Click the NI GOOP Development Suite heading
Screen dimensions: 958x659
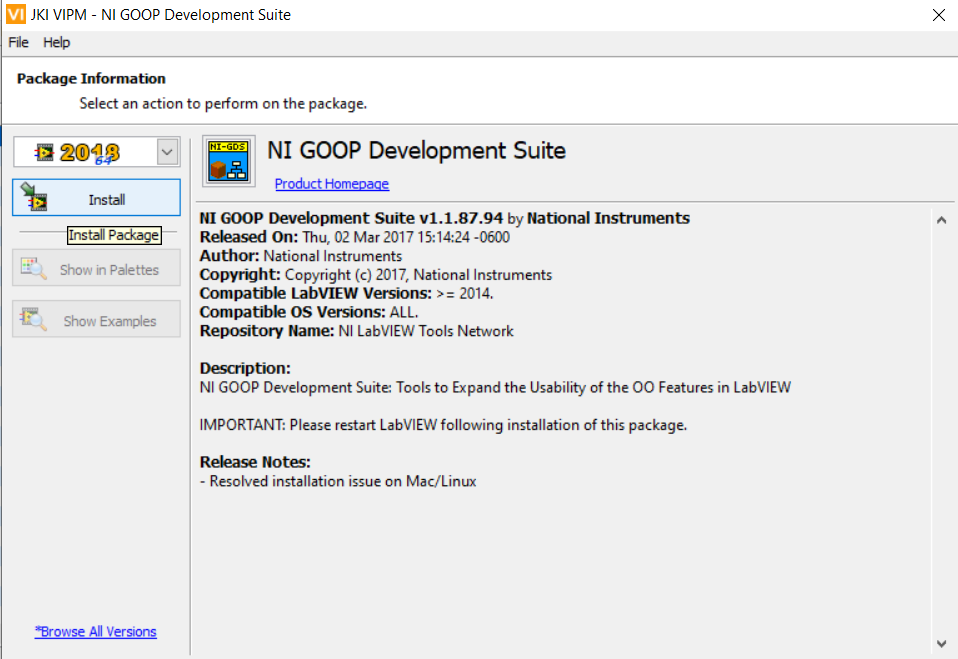pos(417,150)
